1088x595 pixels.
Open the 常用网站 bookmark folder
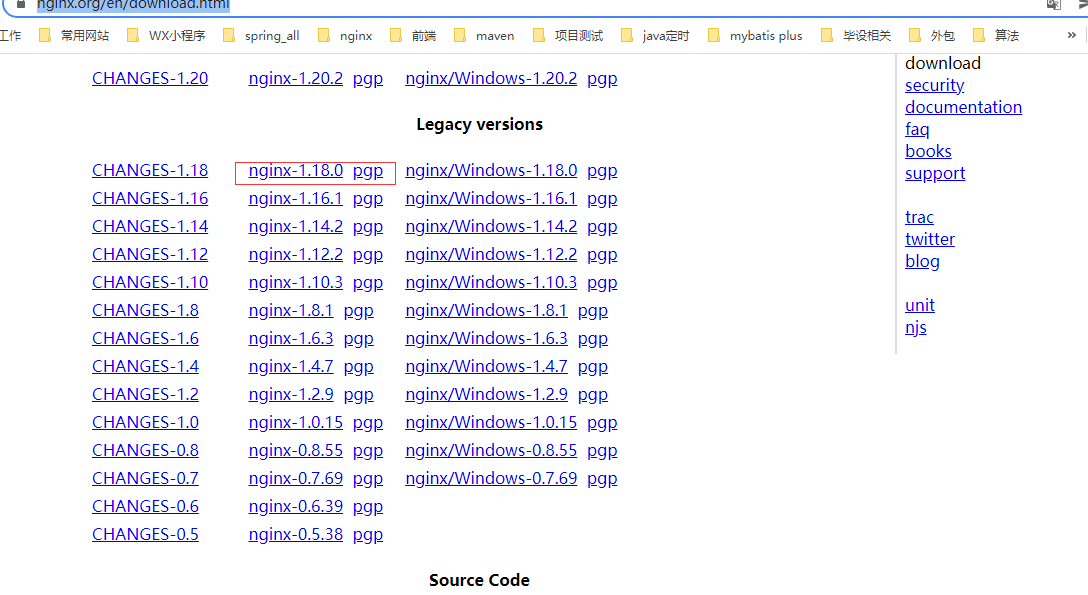click(74, 35)
